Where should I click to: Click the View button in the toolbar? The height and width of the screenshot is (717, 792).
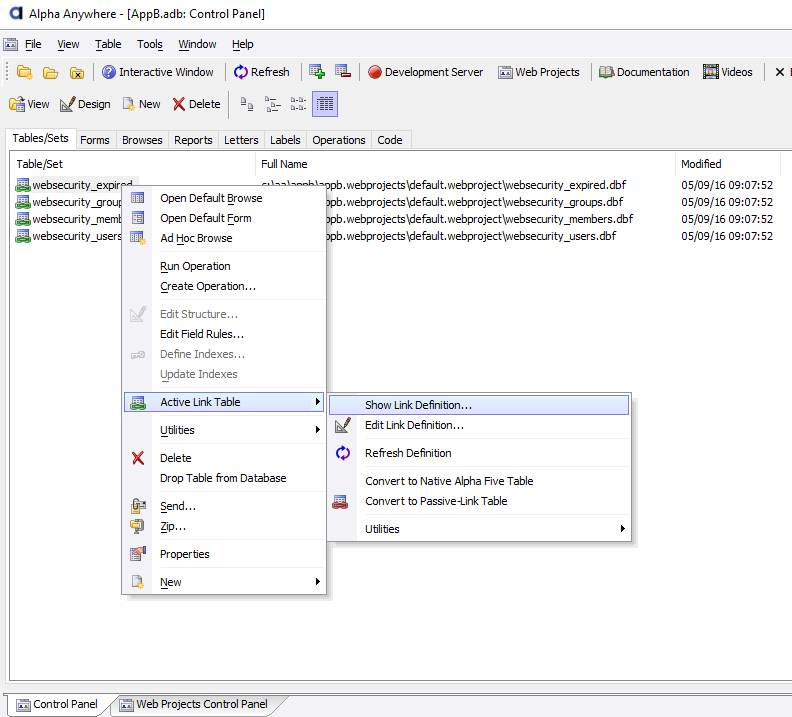29,104
